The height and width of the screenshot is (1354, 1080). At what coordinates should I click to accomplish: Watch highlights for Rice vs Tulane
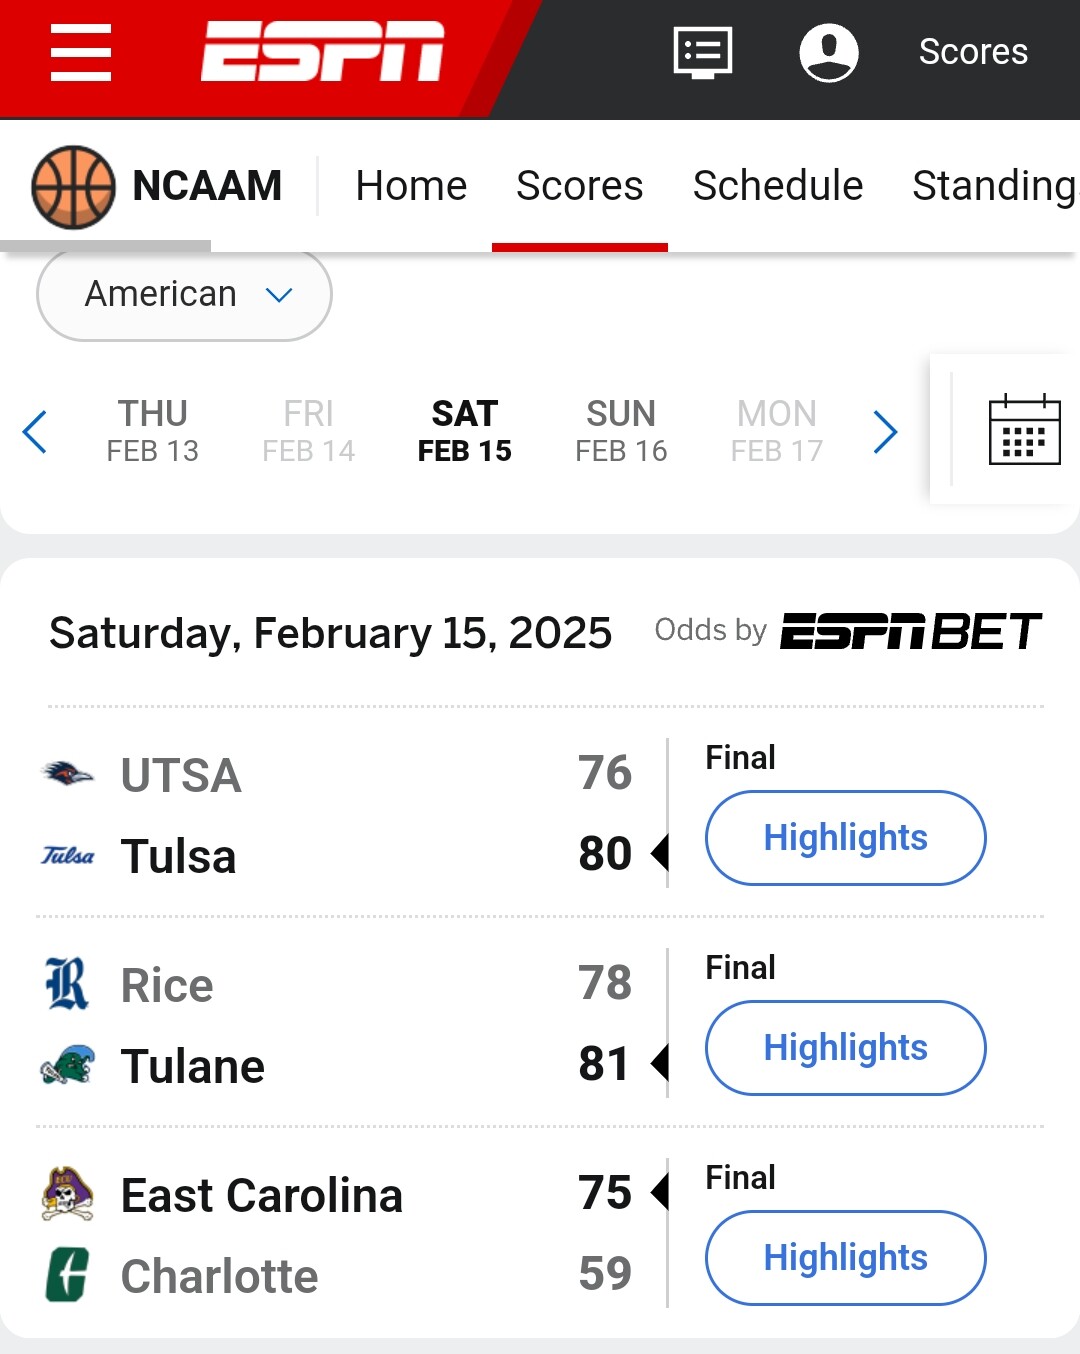(x=845, y=1048)
